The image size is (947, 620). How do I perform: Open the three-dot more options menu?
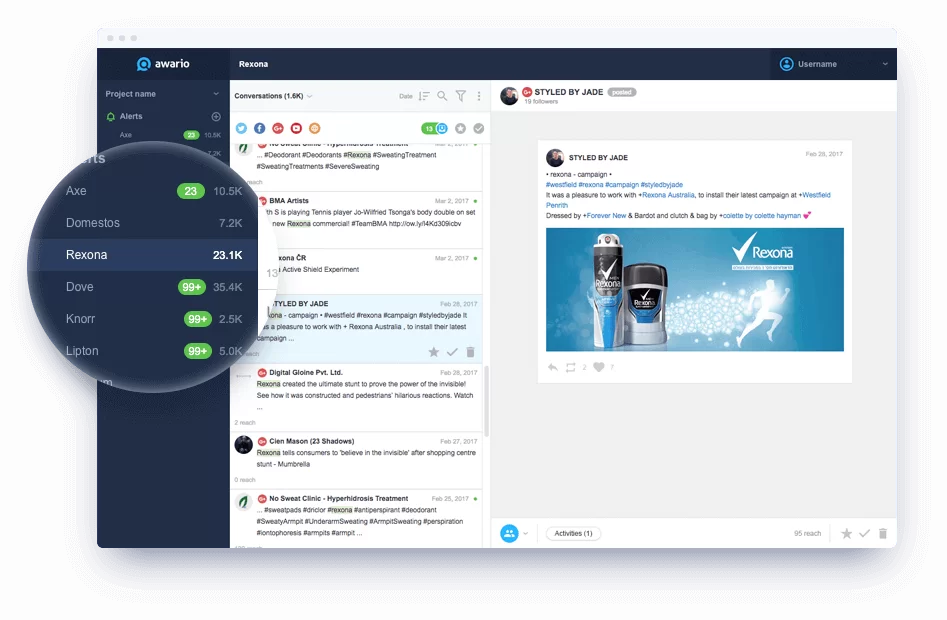(x=479, y=96)
